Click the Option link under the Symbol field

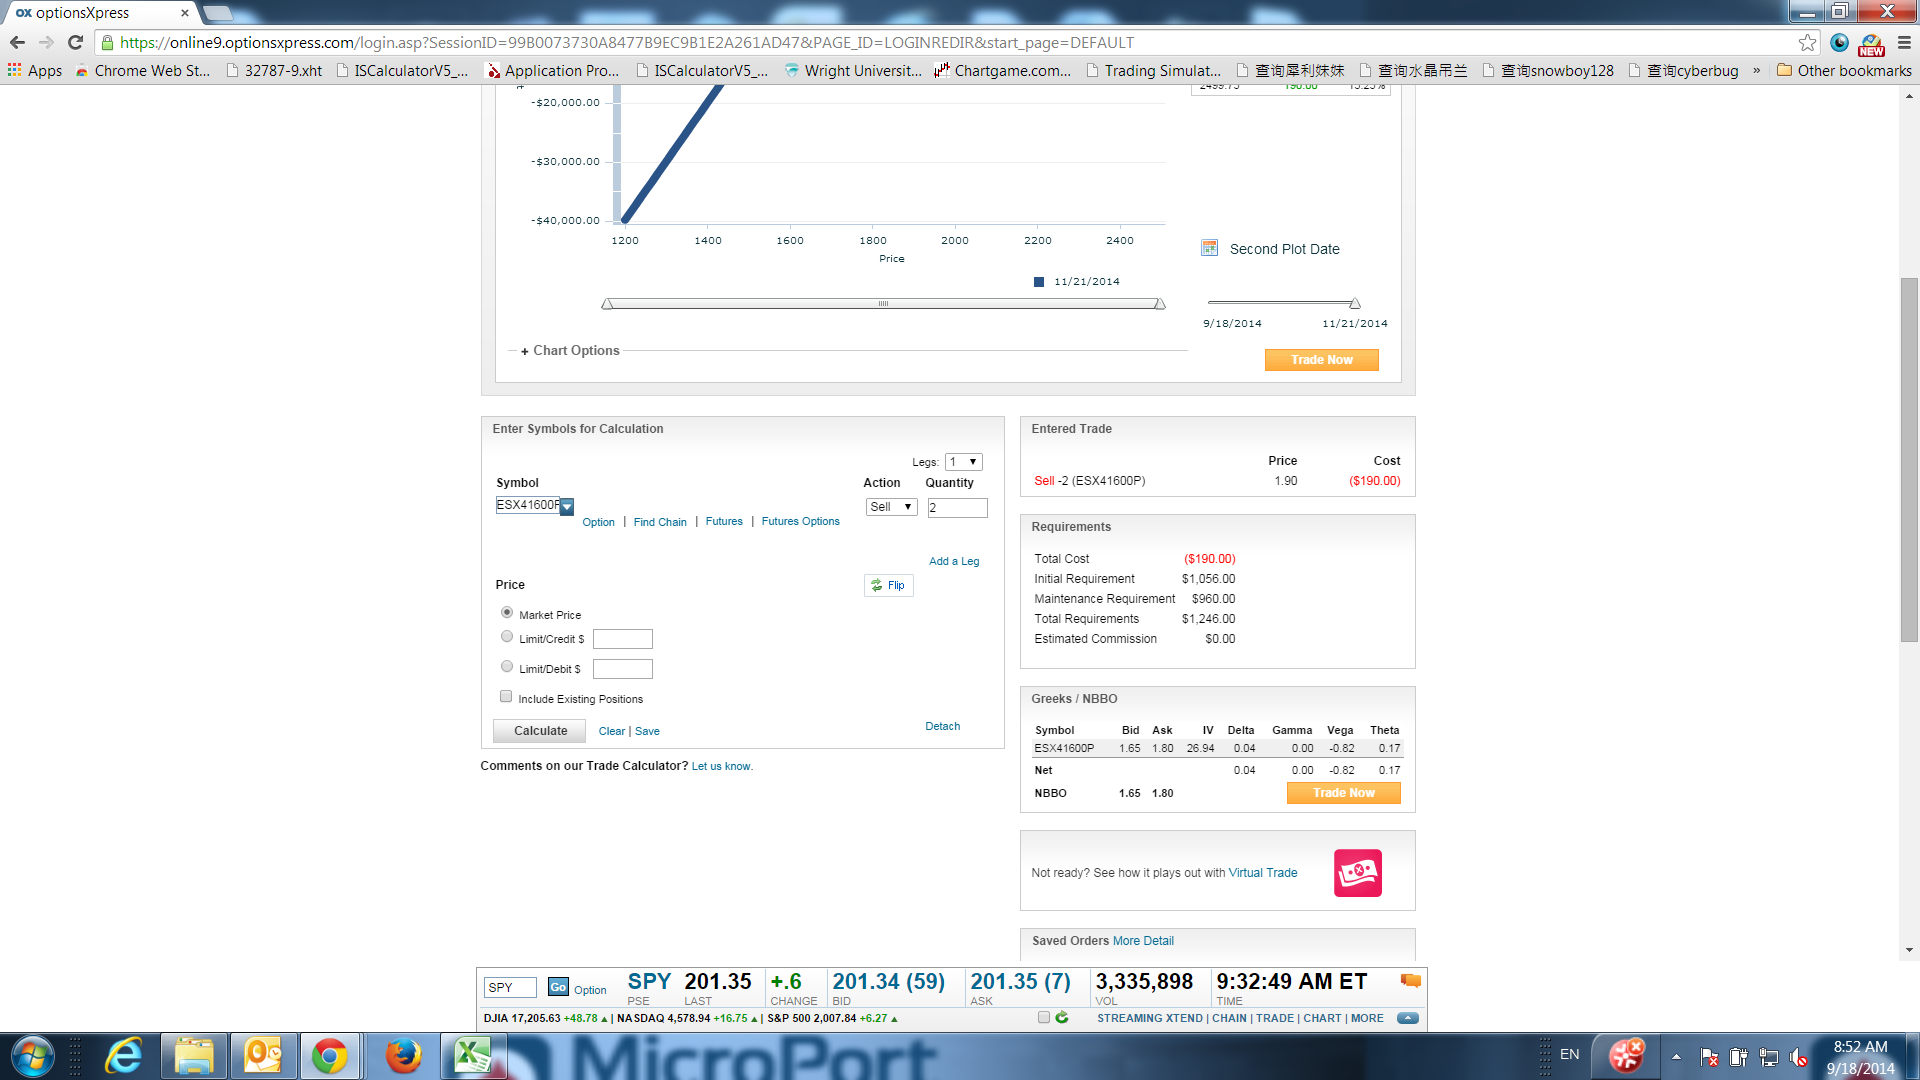(598, 522)
